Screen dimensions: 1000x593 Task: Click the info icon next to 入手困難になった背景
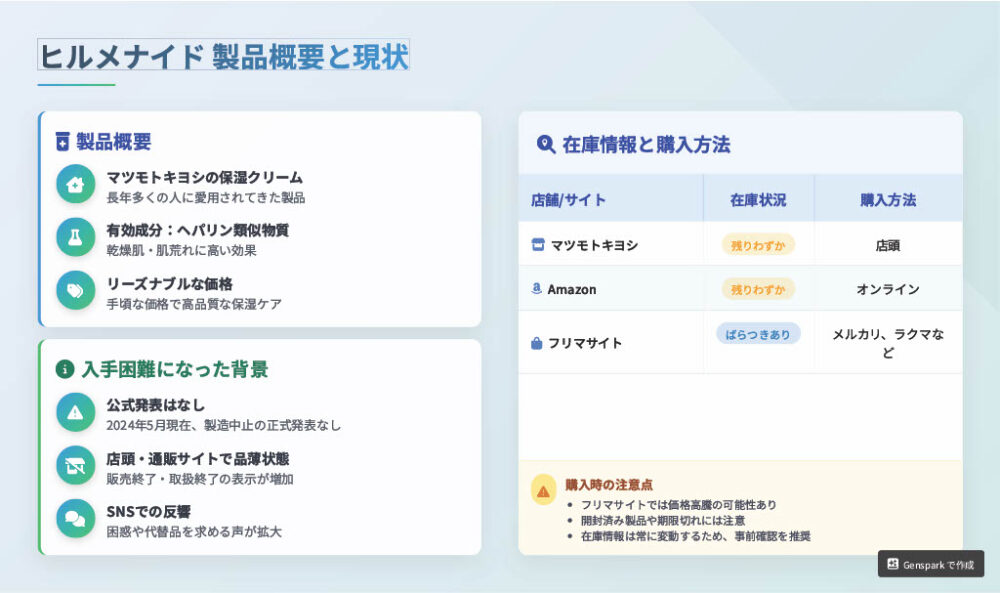(x=65, y=369)
